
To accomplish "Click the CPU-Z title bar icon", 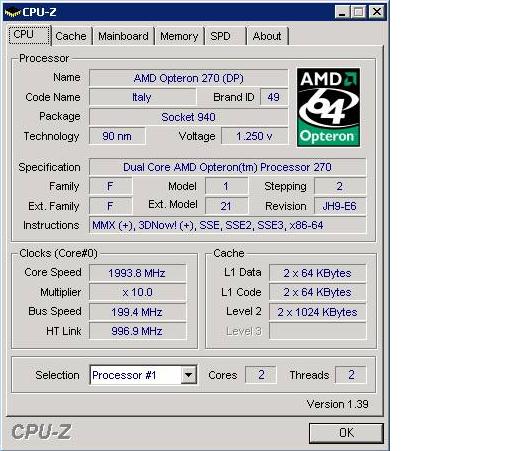I will [x=12, y=12].
